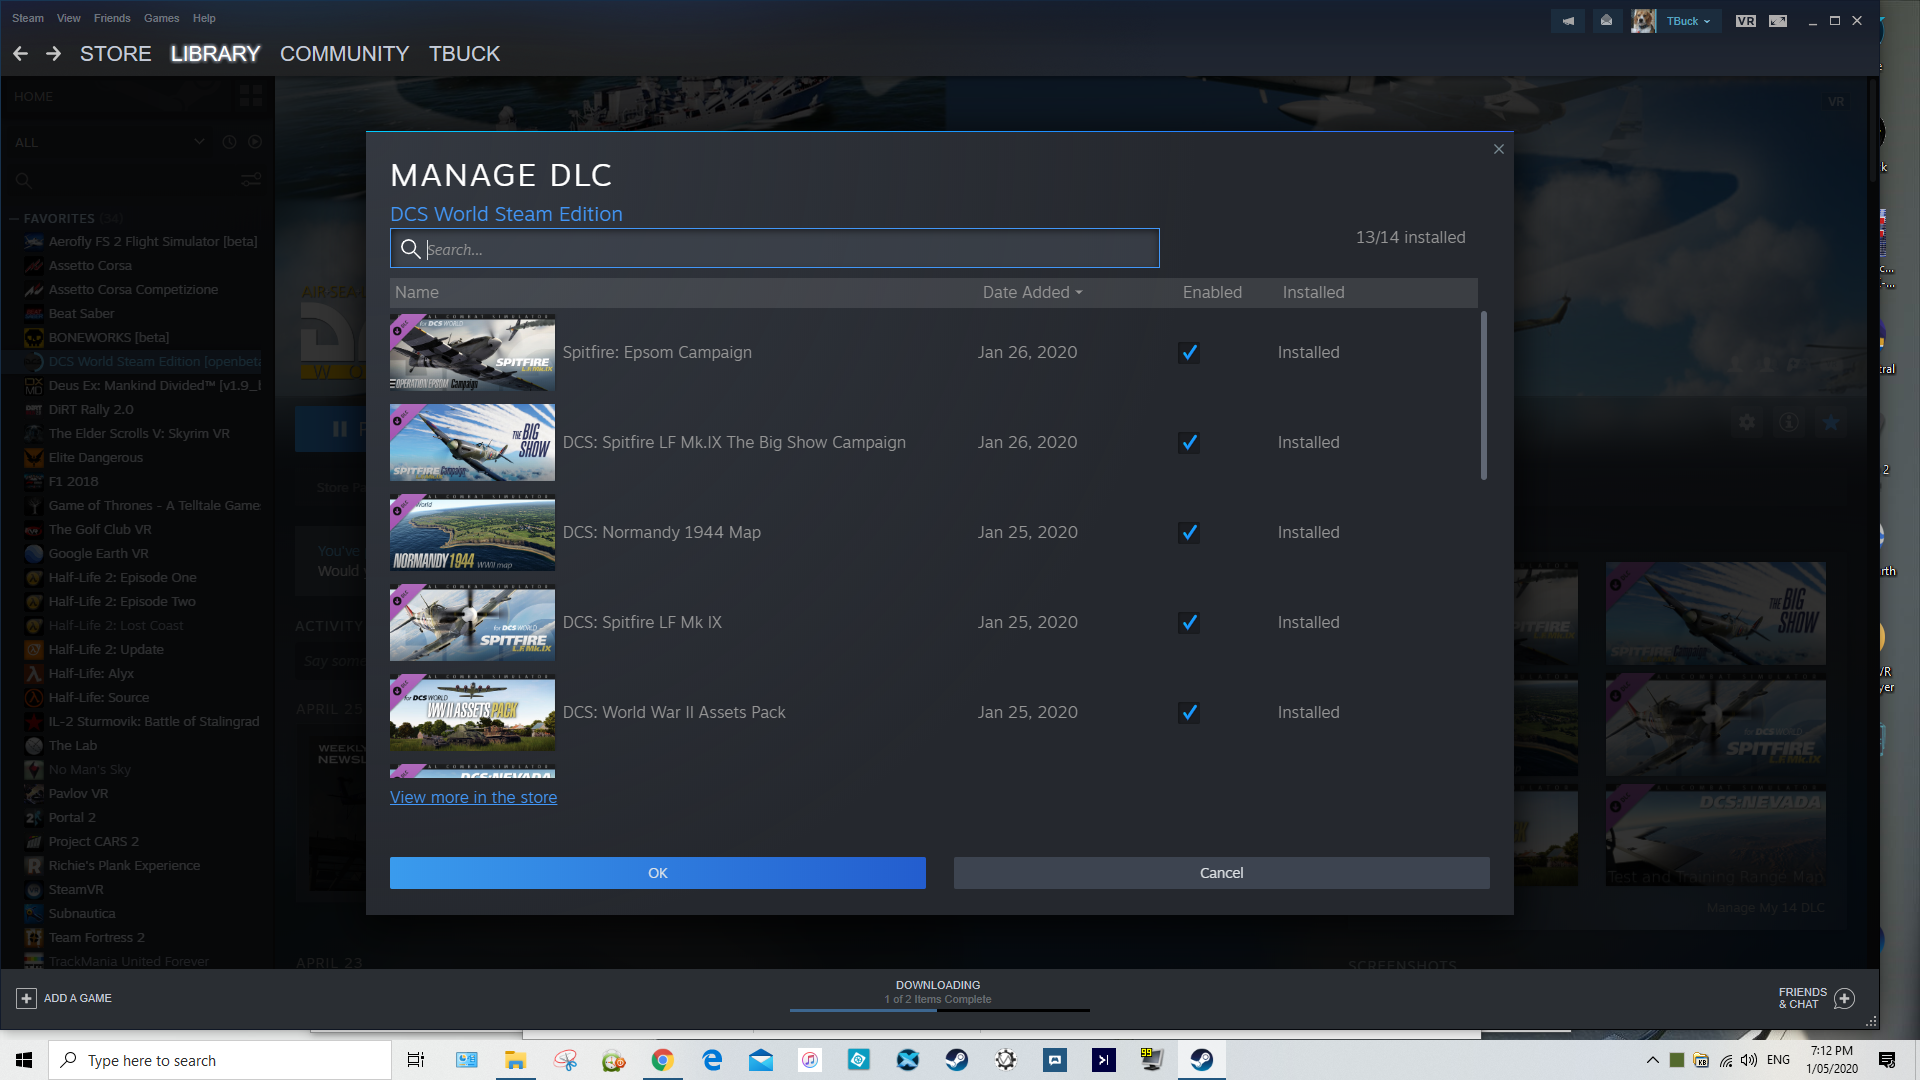Confirm with the OK button
The height and width of the screenshot is (1080, 1920).
658,873
